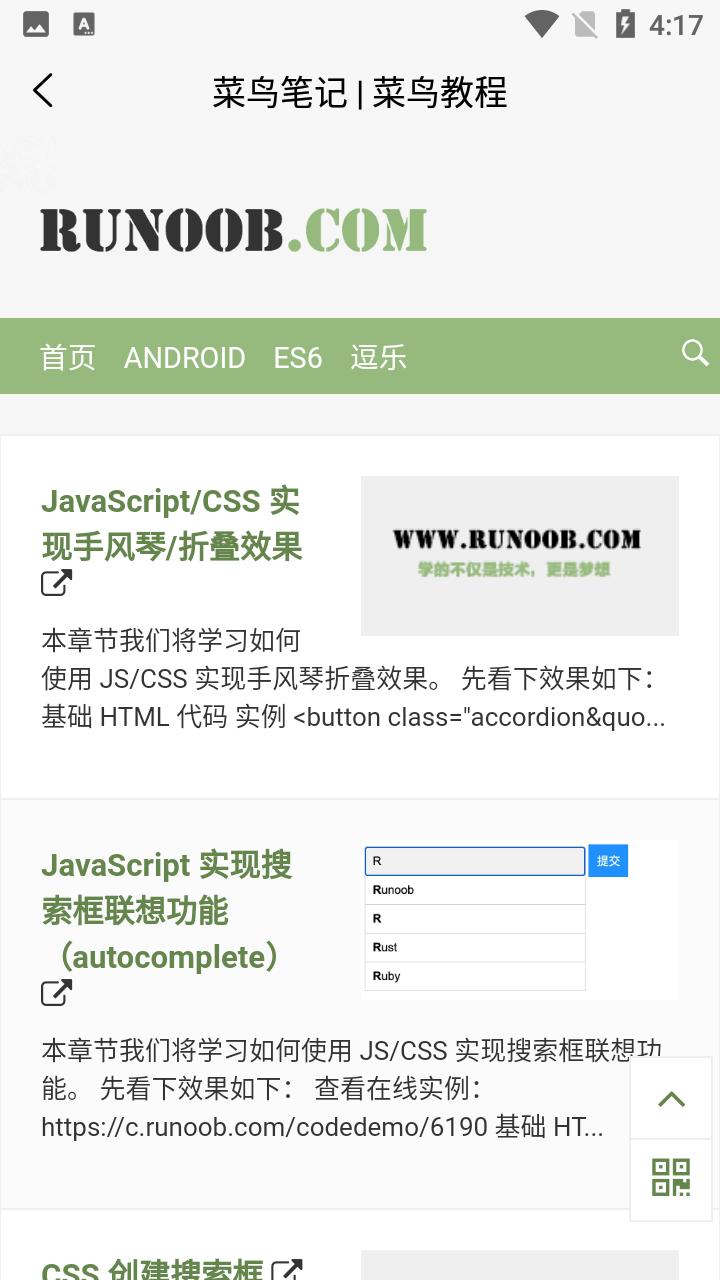Tap the scroll-to-top chevron button
This screenshot has height=1280, width=720.
pos(671,1099)
